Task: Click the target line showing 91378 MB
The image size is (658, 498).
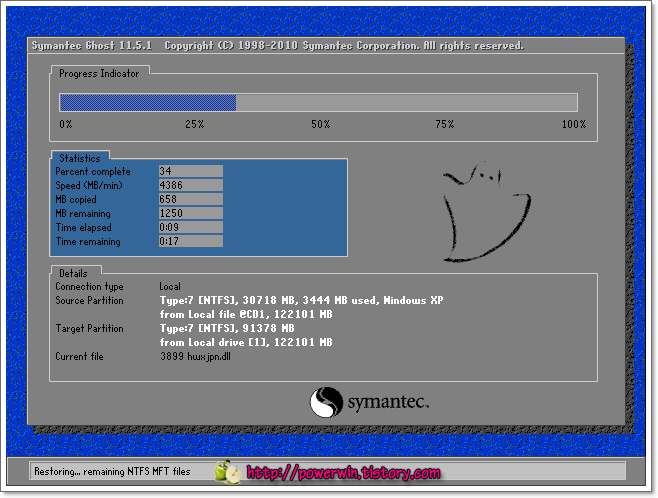Action: click(227, 328)
